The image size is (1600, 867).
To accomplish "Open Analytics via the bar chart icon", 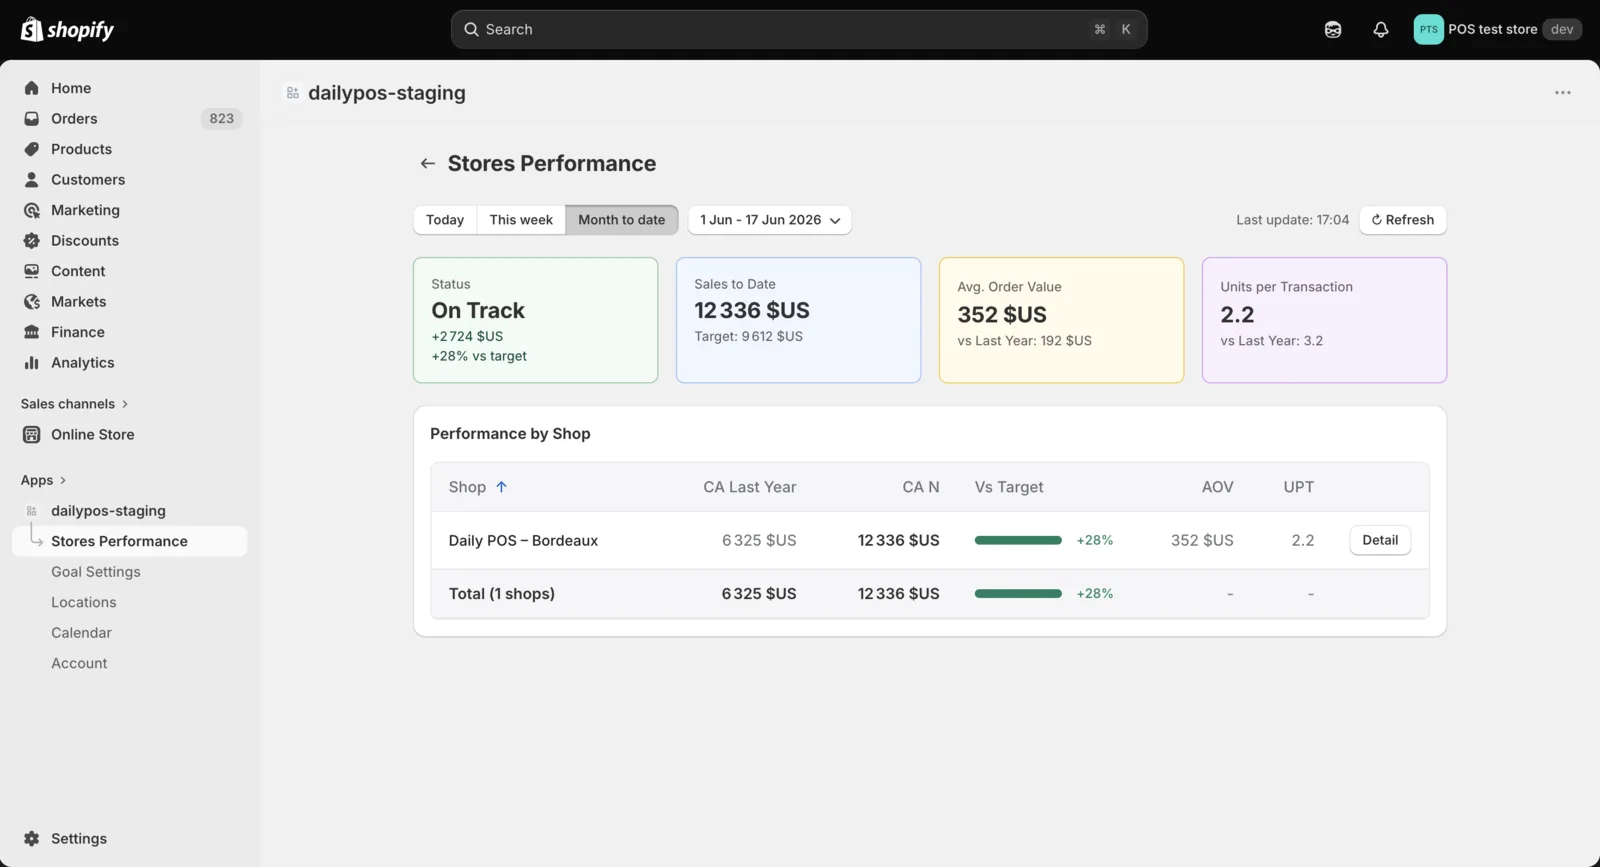I will [32, 362].
